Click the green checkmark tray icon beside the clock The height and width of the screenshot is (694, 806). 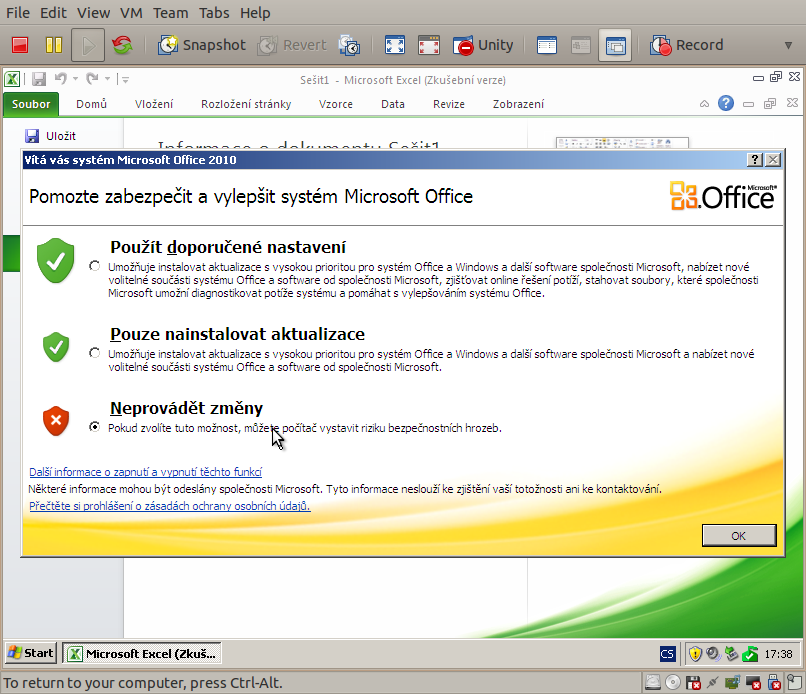click(750, 654)
